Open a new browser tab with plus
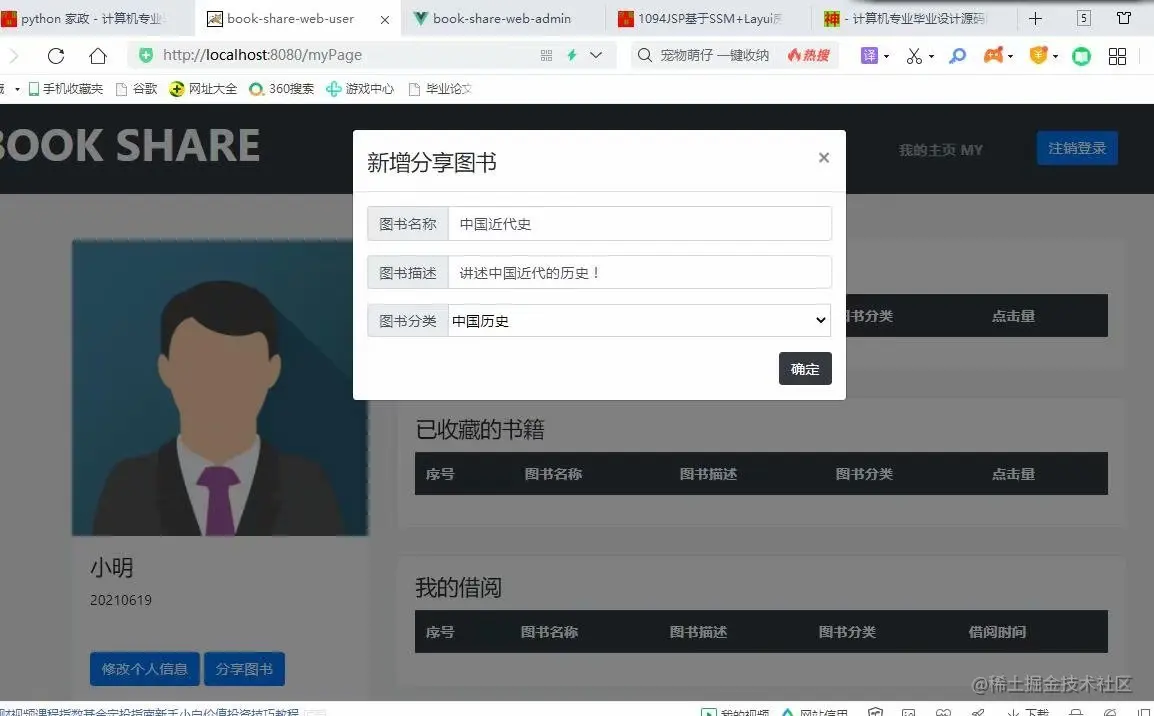This screenshot has width=1154, height=716. [1036, 18]
